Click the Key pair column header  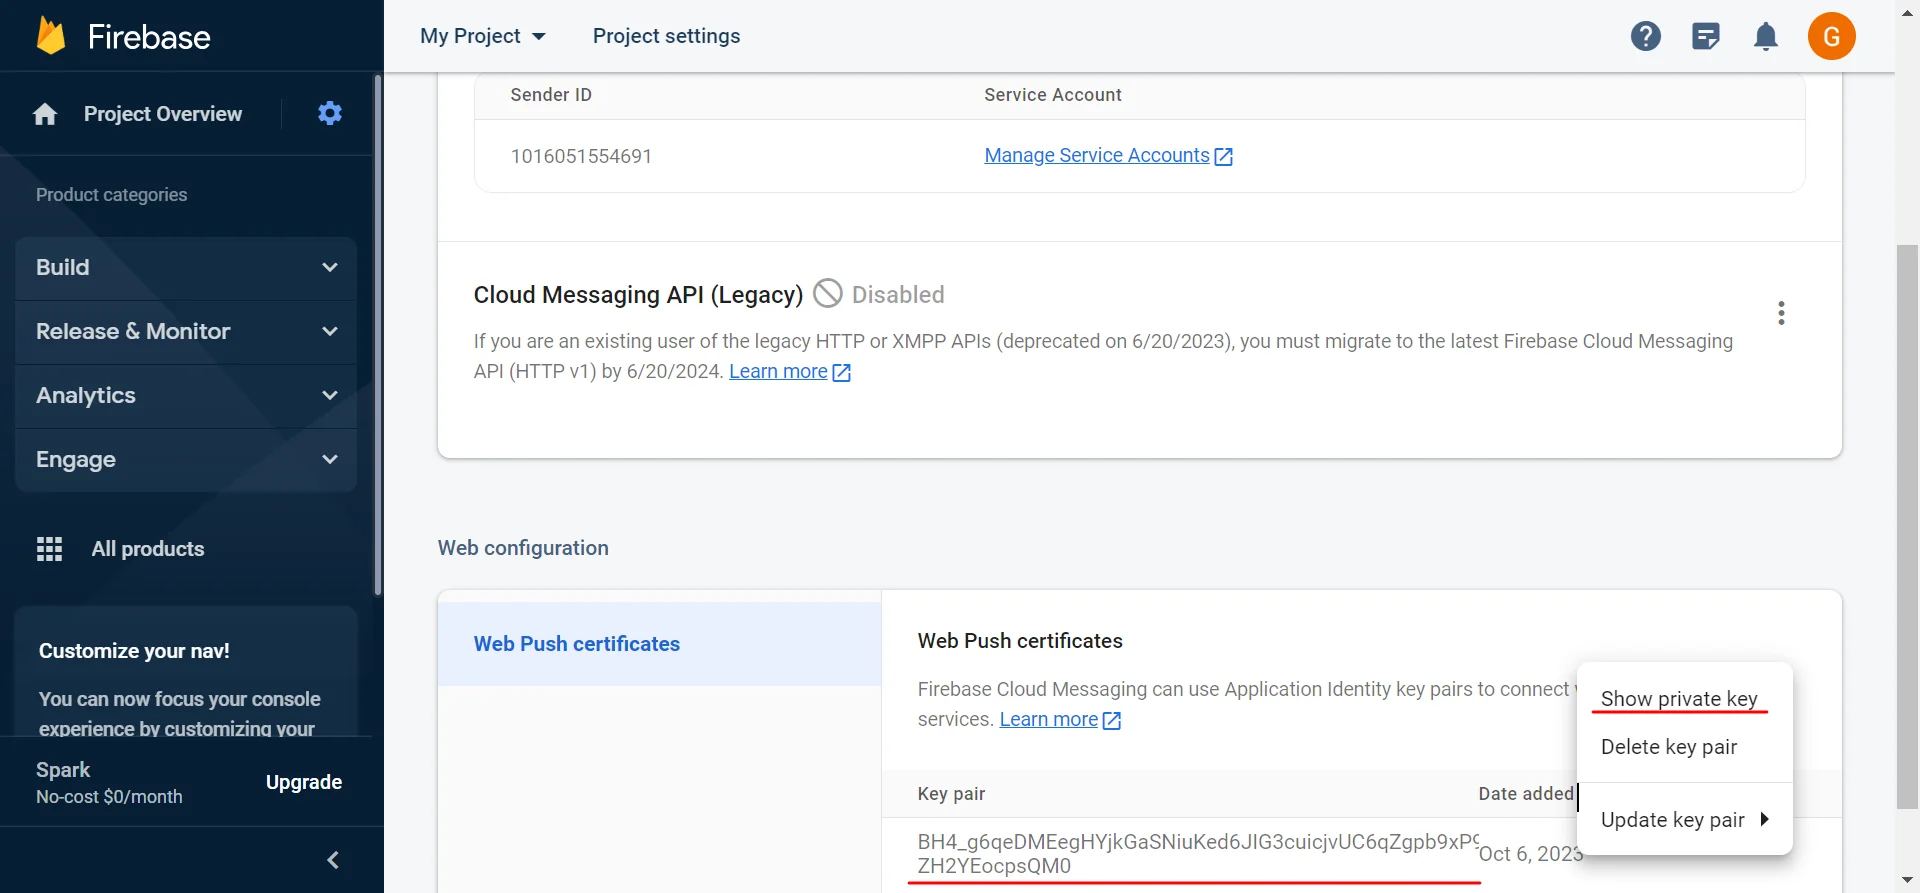pos(951,793)
